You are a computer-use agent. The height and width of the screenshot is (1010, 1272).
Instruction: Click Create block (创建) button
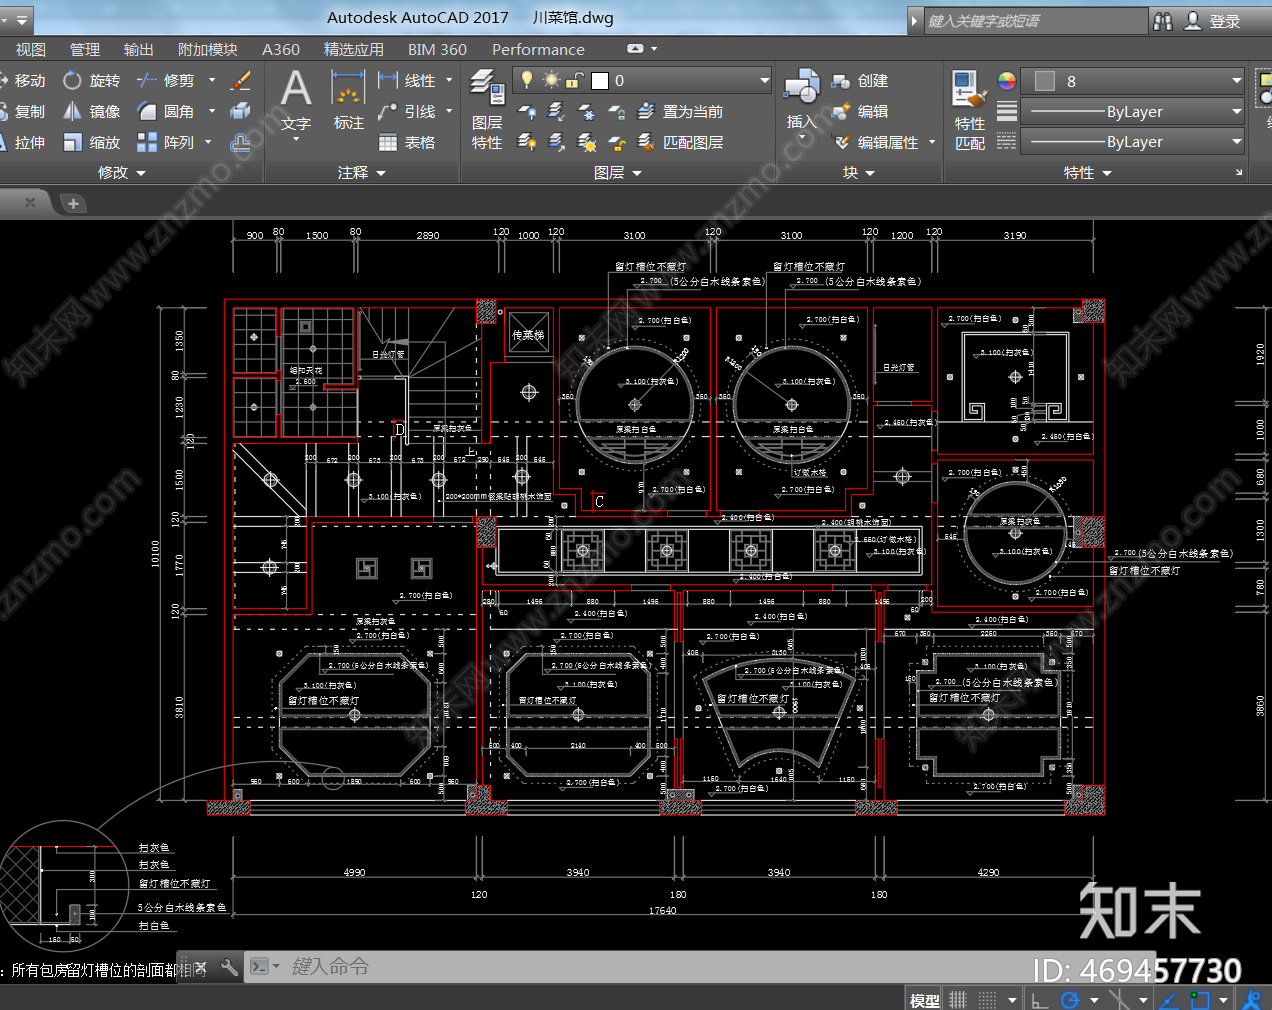tap(860, 81)
